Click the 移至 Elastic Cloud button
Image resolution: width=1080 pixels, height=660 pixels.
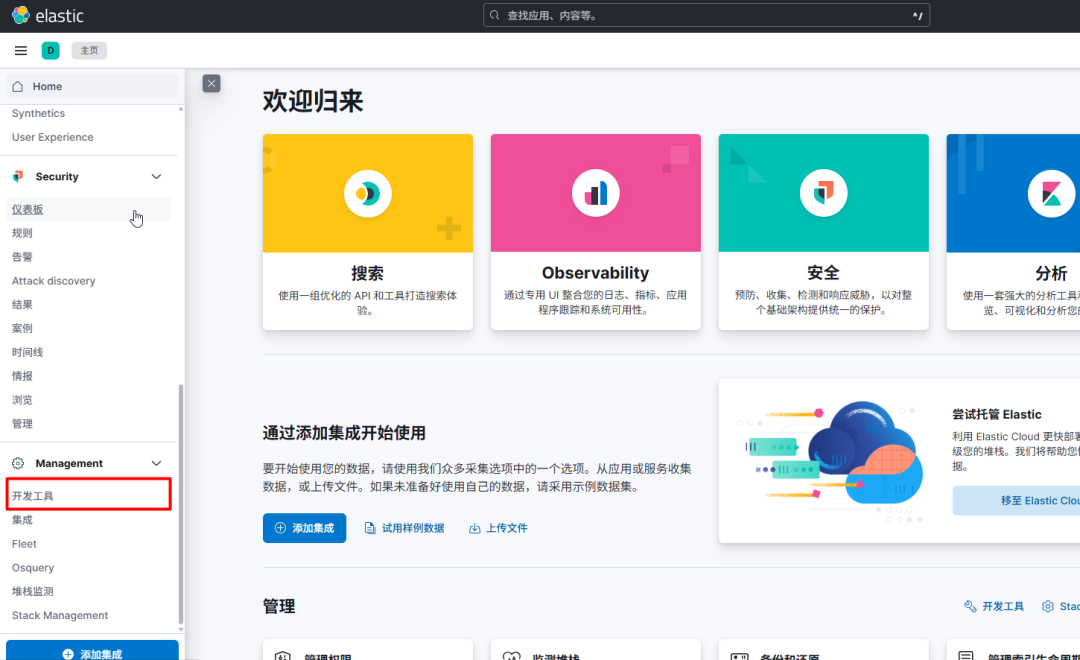coord(1017,501)
